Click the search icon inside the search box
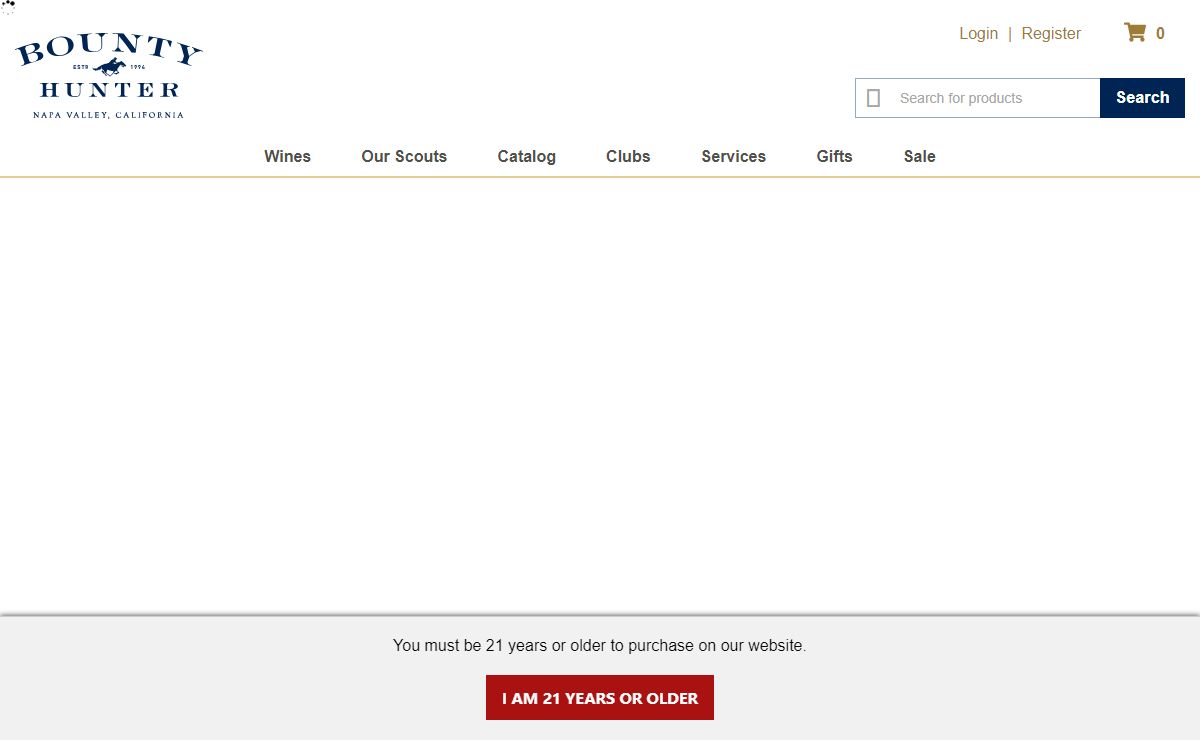The width and height of the screenshot is (1200, 740). point(873,98)
